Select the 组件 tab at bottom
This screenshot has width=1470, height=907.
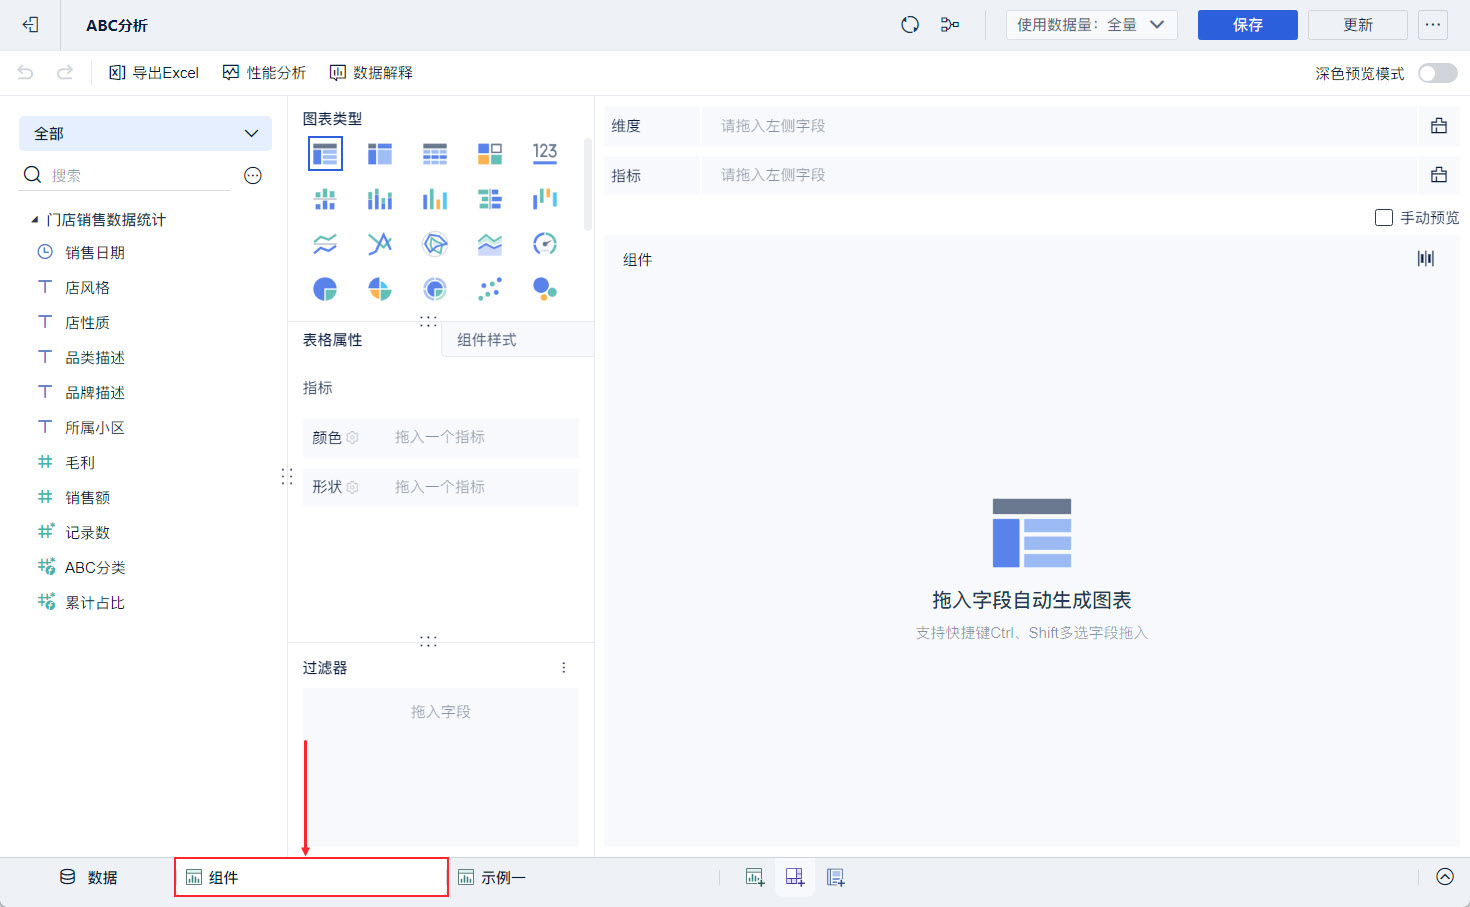[x=311, y=877]
